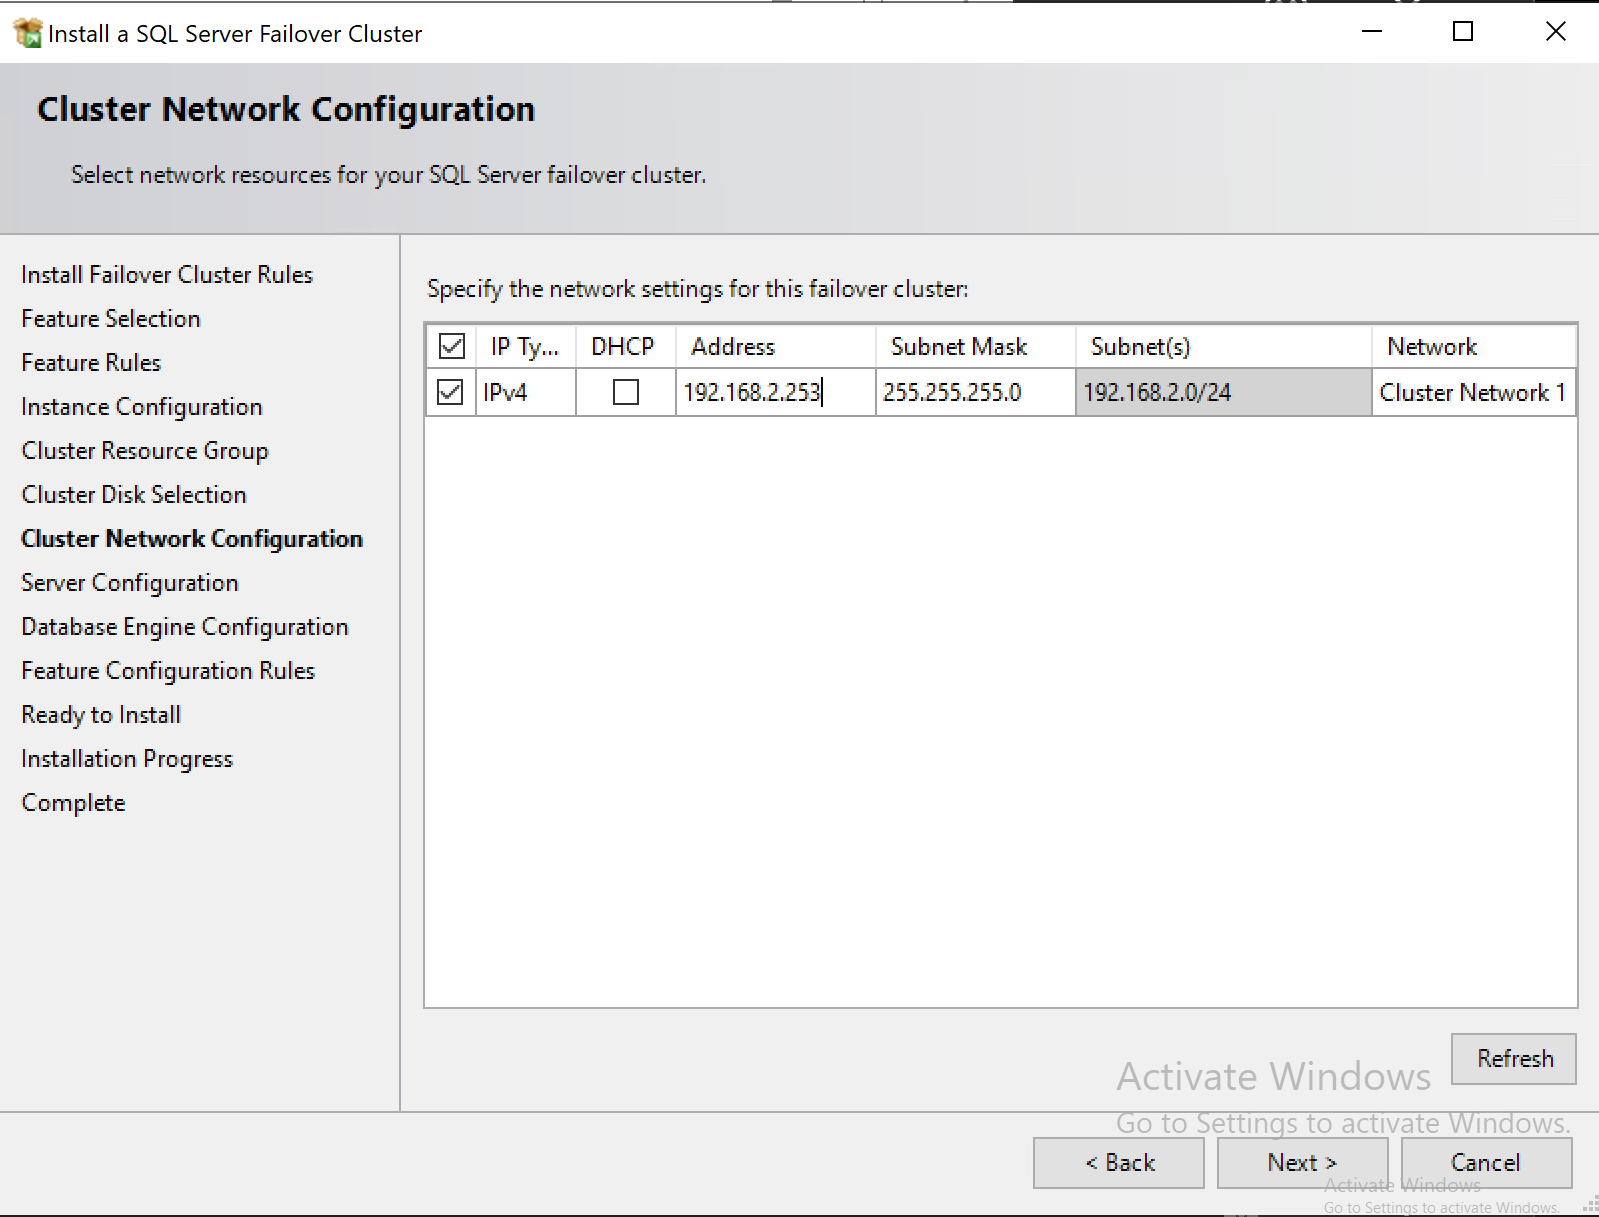Cancel the failover cluster installation
The height and width of the screenshot is (1217, 1599).
point(1485,1163)
